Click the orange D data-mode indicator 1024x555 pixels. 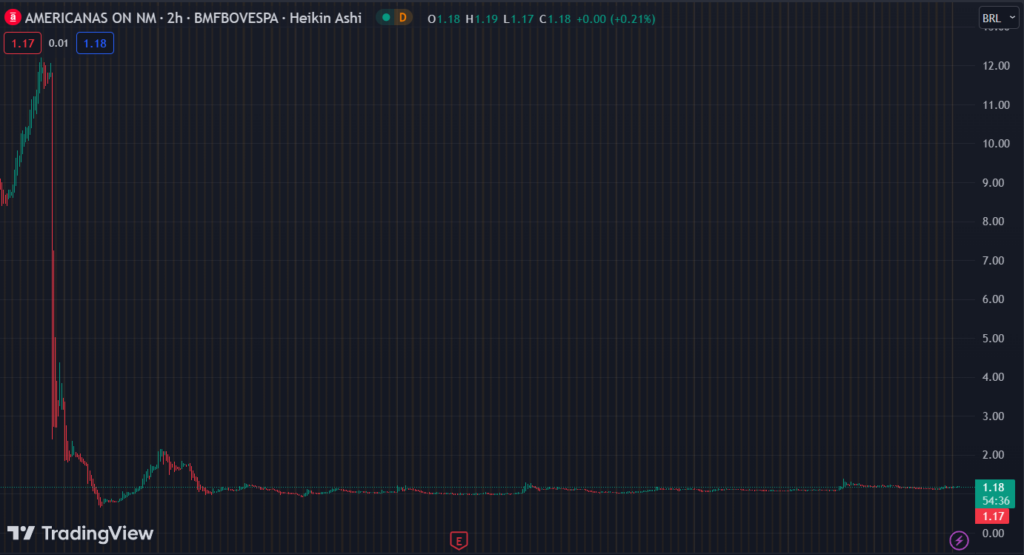click(402, 18)
